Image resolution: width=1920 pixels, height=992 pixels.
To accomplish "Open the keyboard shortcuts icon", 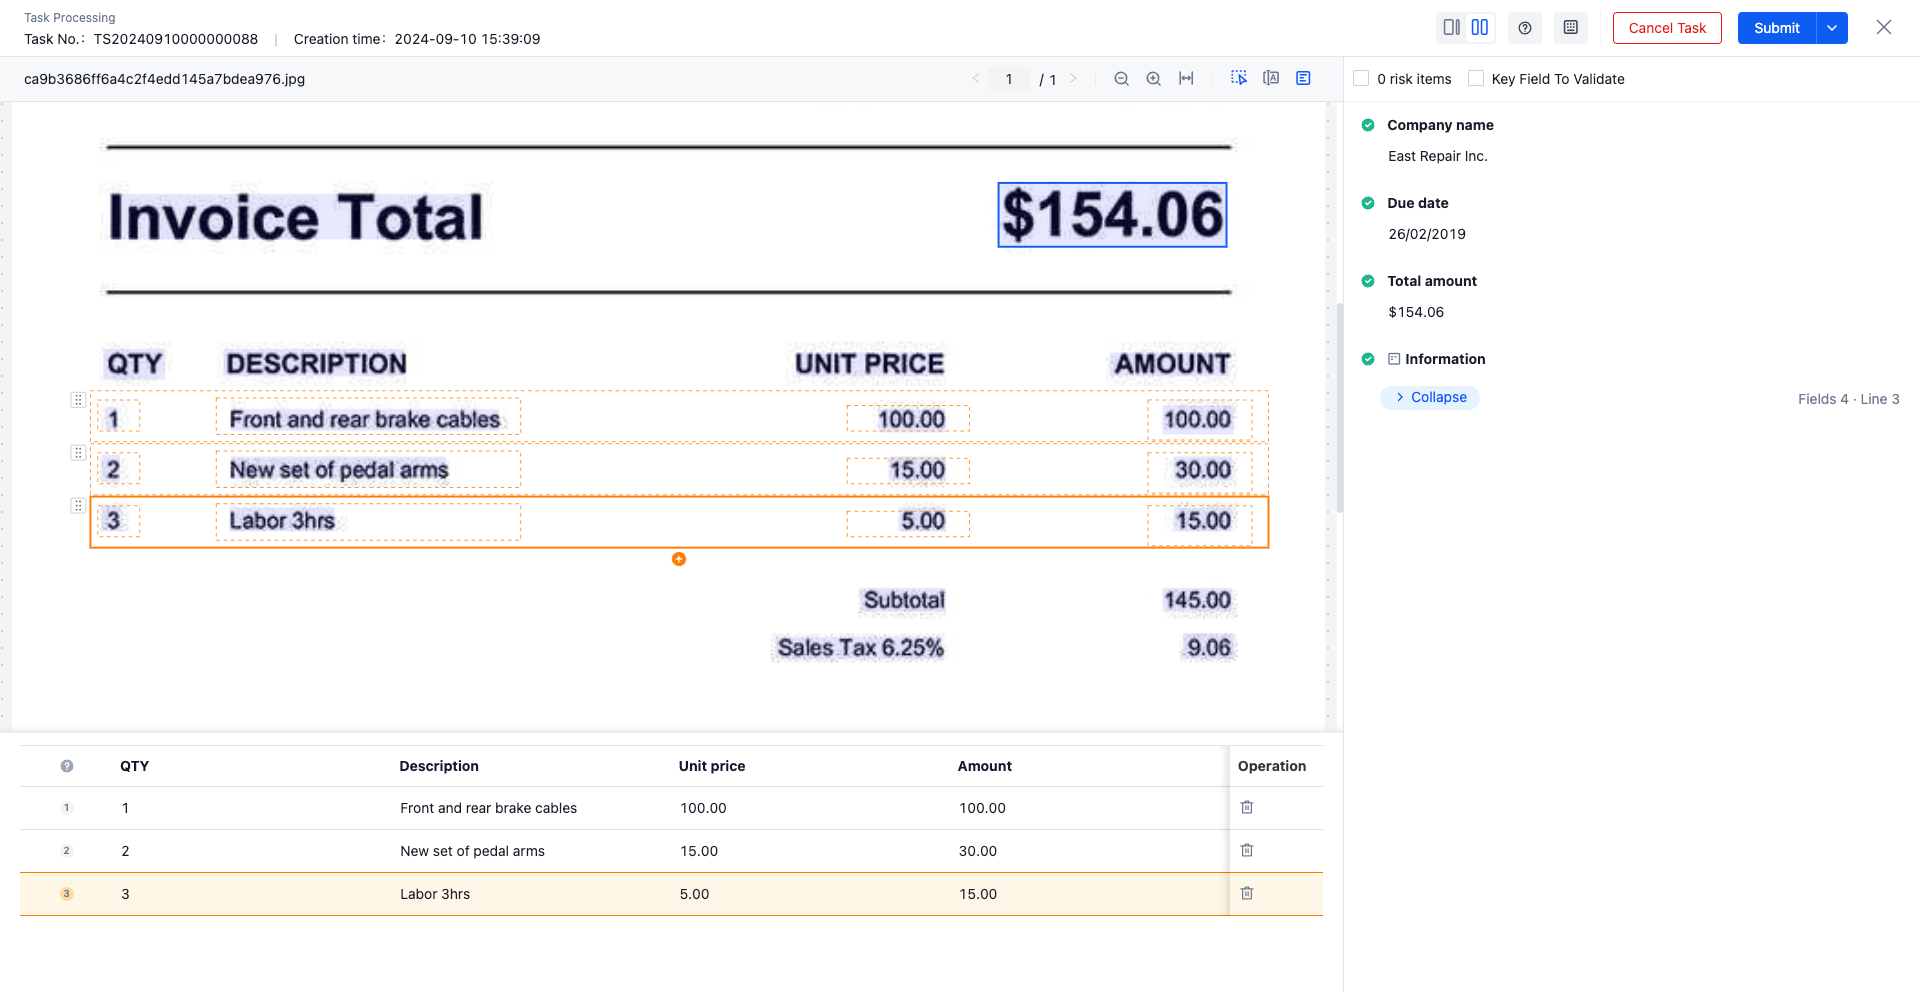I will [1571, 28].
